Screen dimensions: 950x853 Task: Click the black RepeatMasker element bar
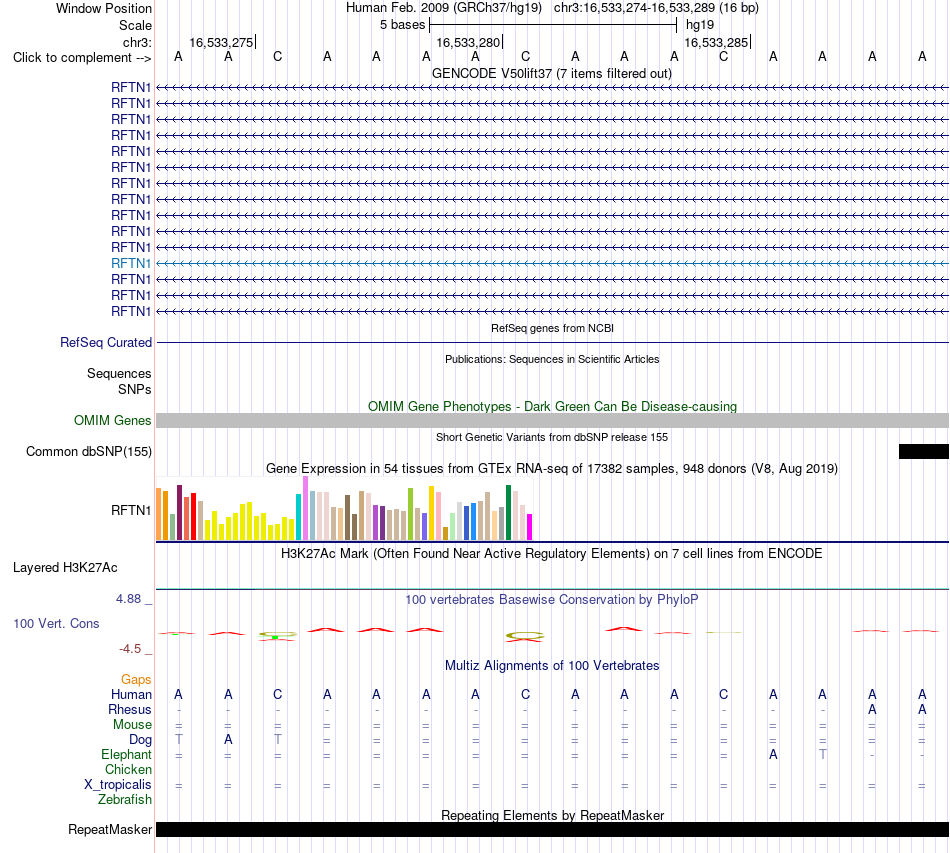point(552,829)
